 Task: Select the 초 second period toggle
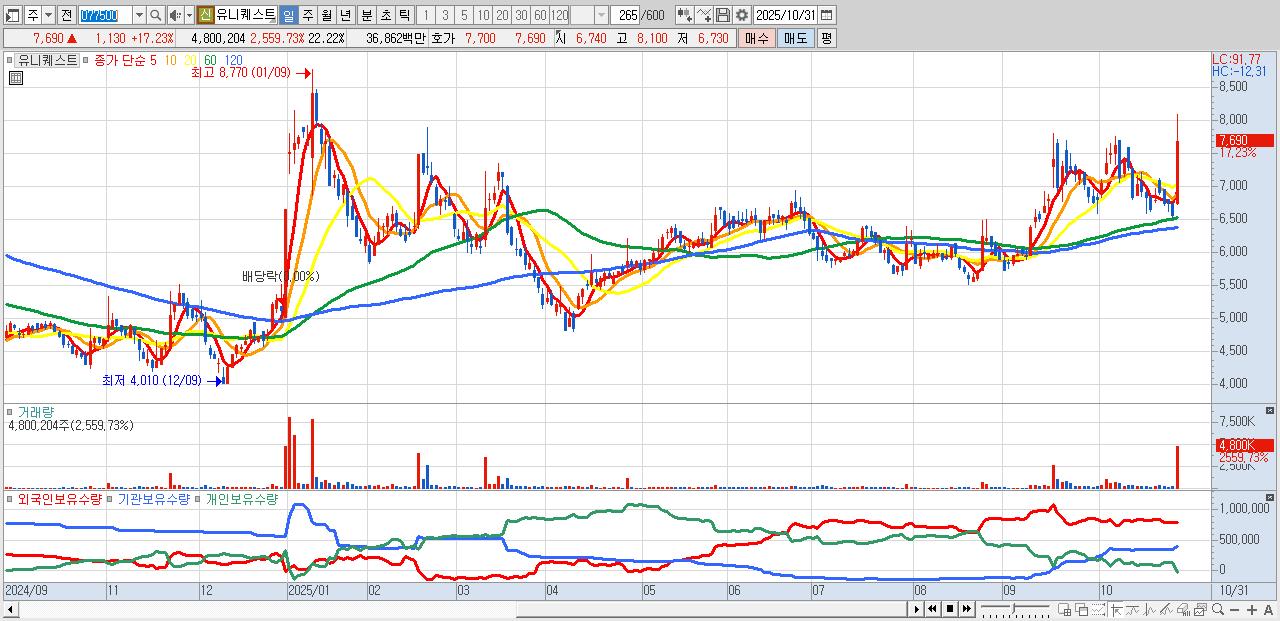[x=384, y=15]
